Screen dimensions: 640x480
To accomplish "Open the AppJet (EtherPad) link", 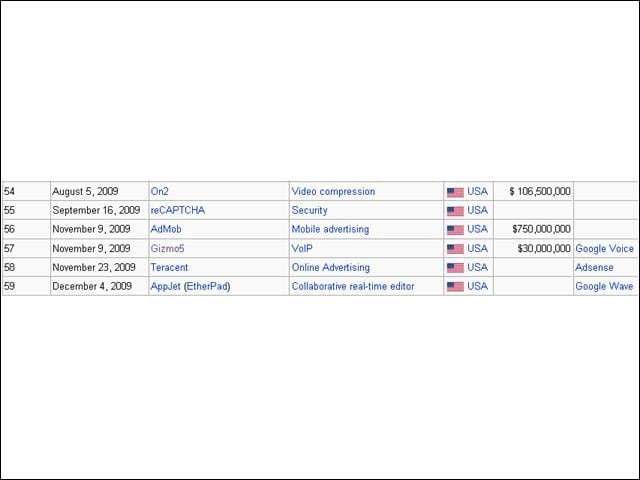I will tap(190, 286).
